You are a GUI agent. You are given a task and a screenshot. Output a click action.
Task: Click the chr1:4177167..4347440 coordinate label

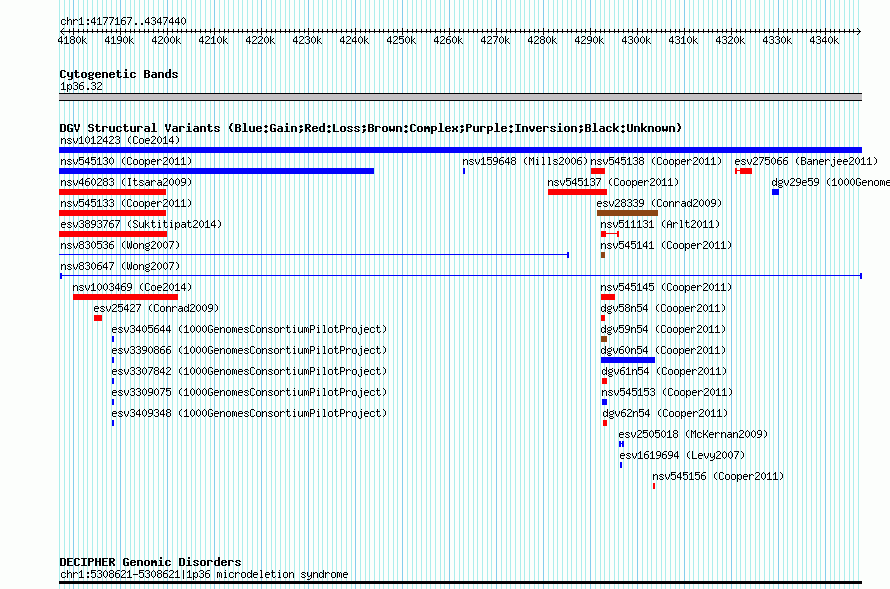pos(123,21)
